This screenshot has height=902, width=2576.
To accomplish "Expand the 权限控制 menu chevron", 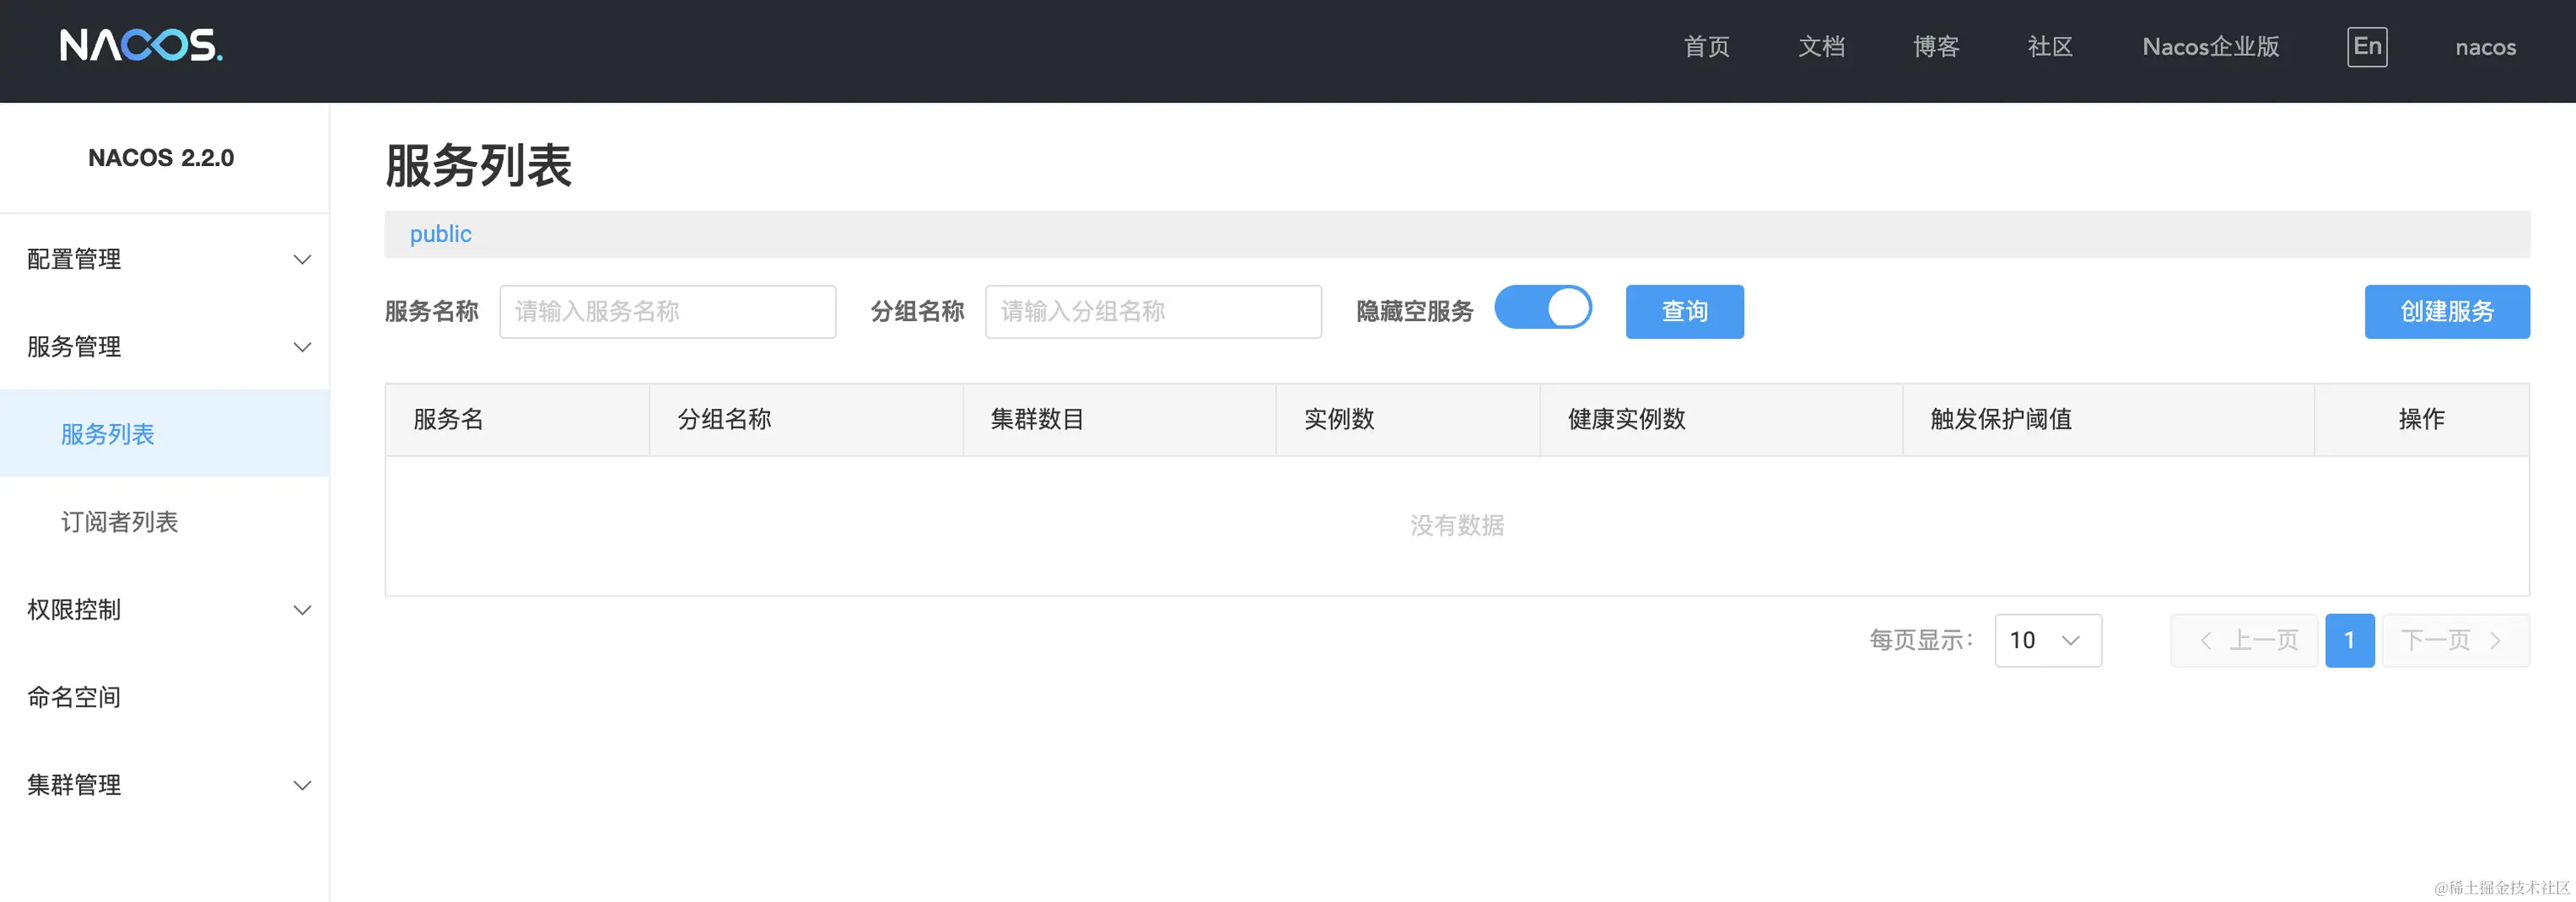I will (x=302, y=610).
